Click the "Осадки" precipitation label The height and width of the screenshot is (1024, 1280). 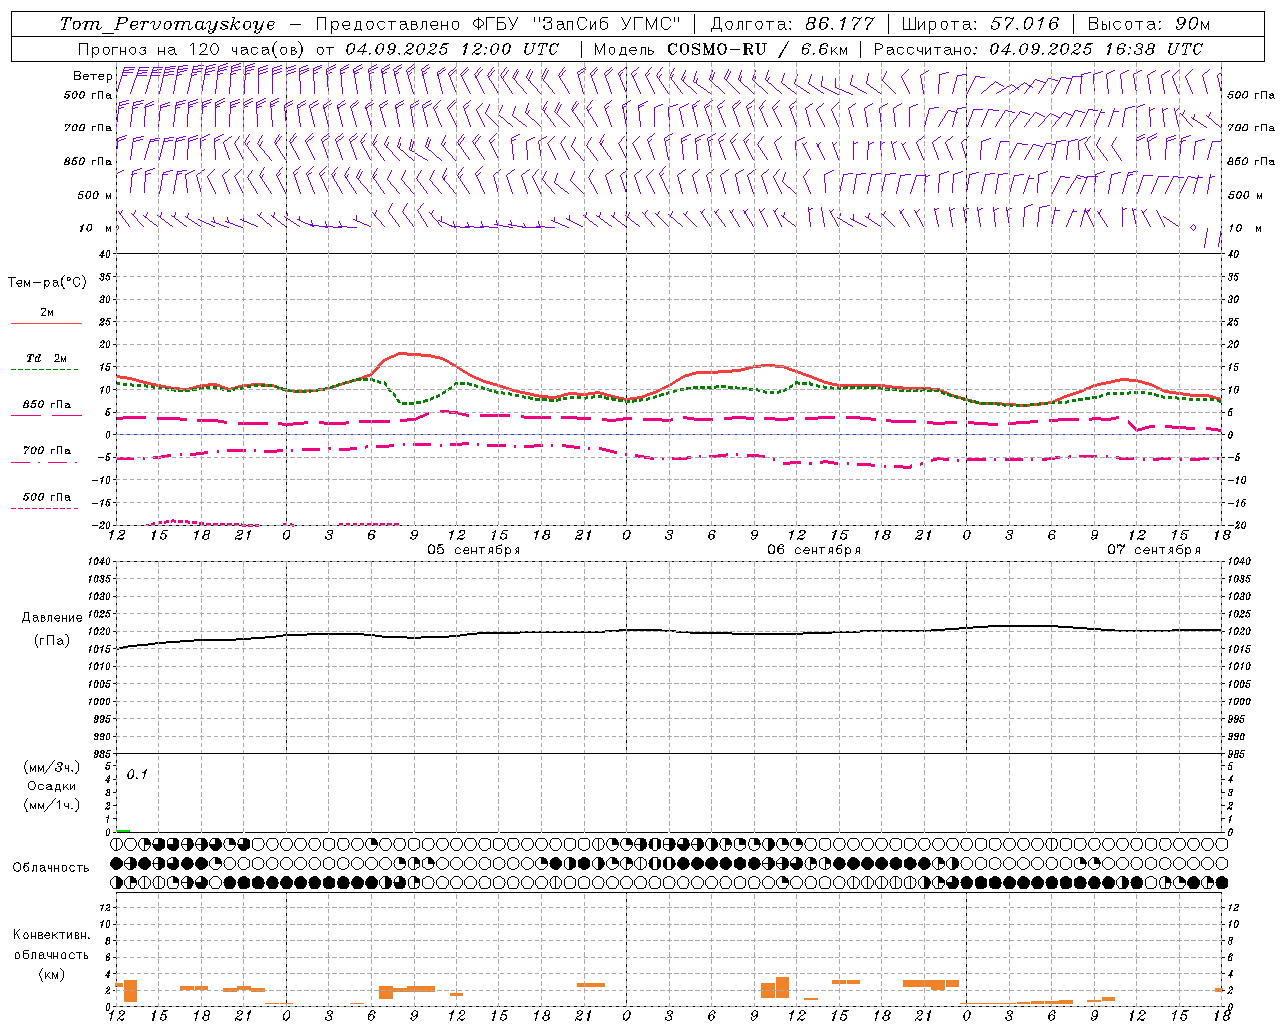point(51,786)
